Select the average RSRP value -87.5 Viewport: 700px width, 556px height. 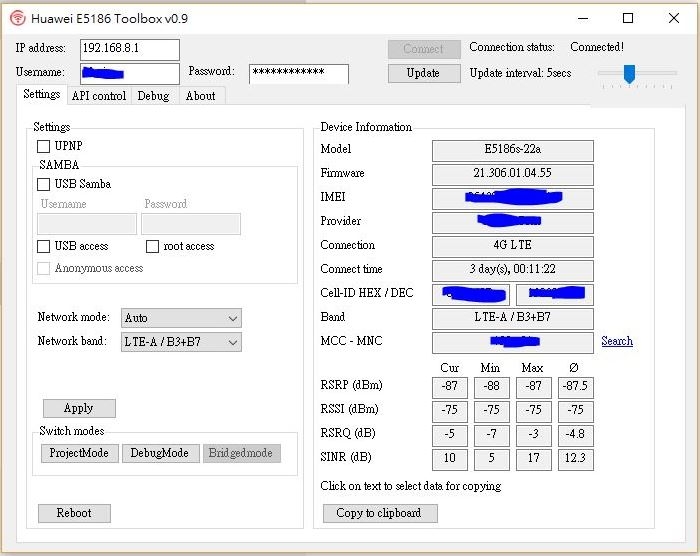575,388
